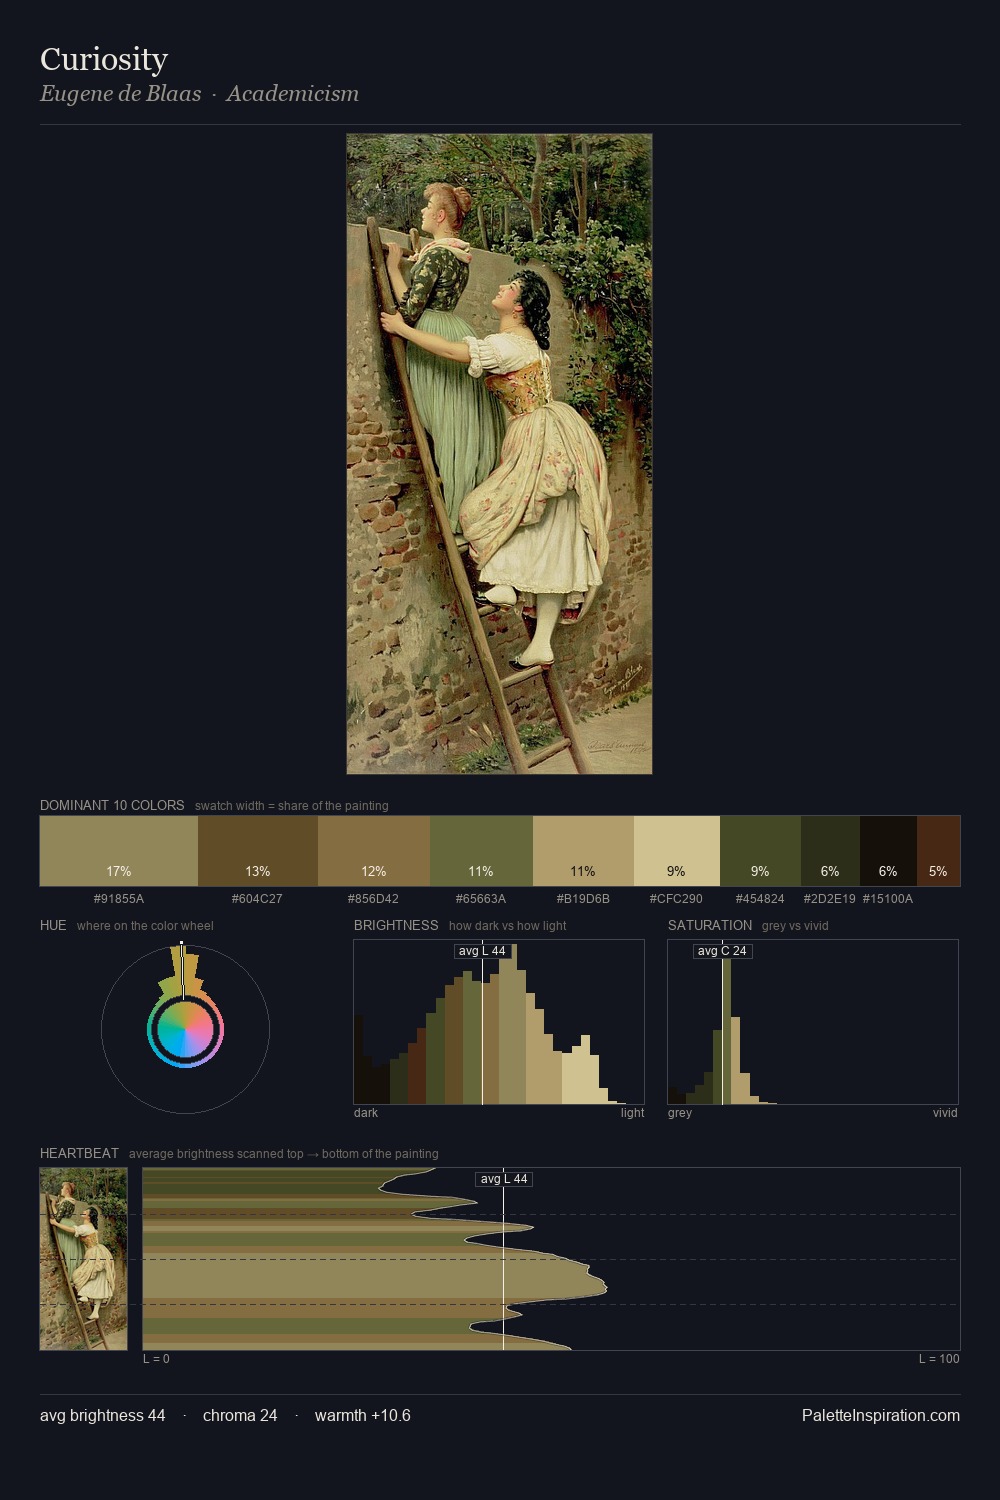Click the main Curiosity painting image

pos(499,454)
